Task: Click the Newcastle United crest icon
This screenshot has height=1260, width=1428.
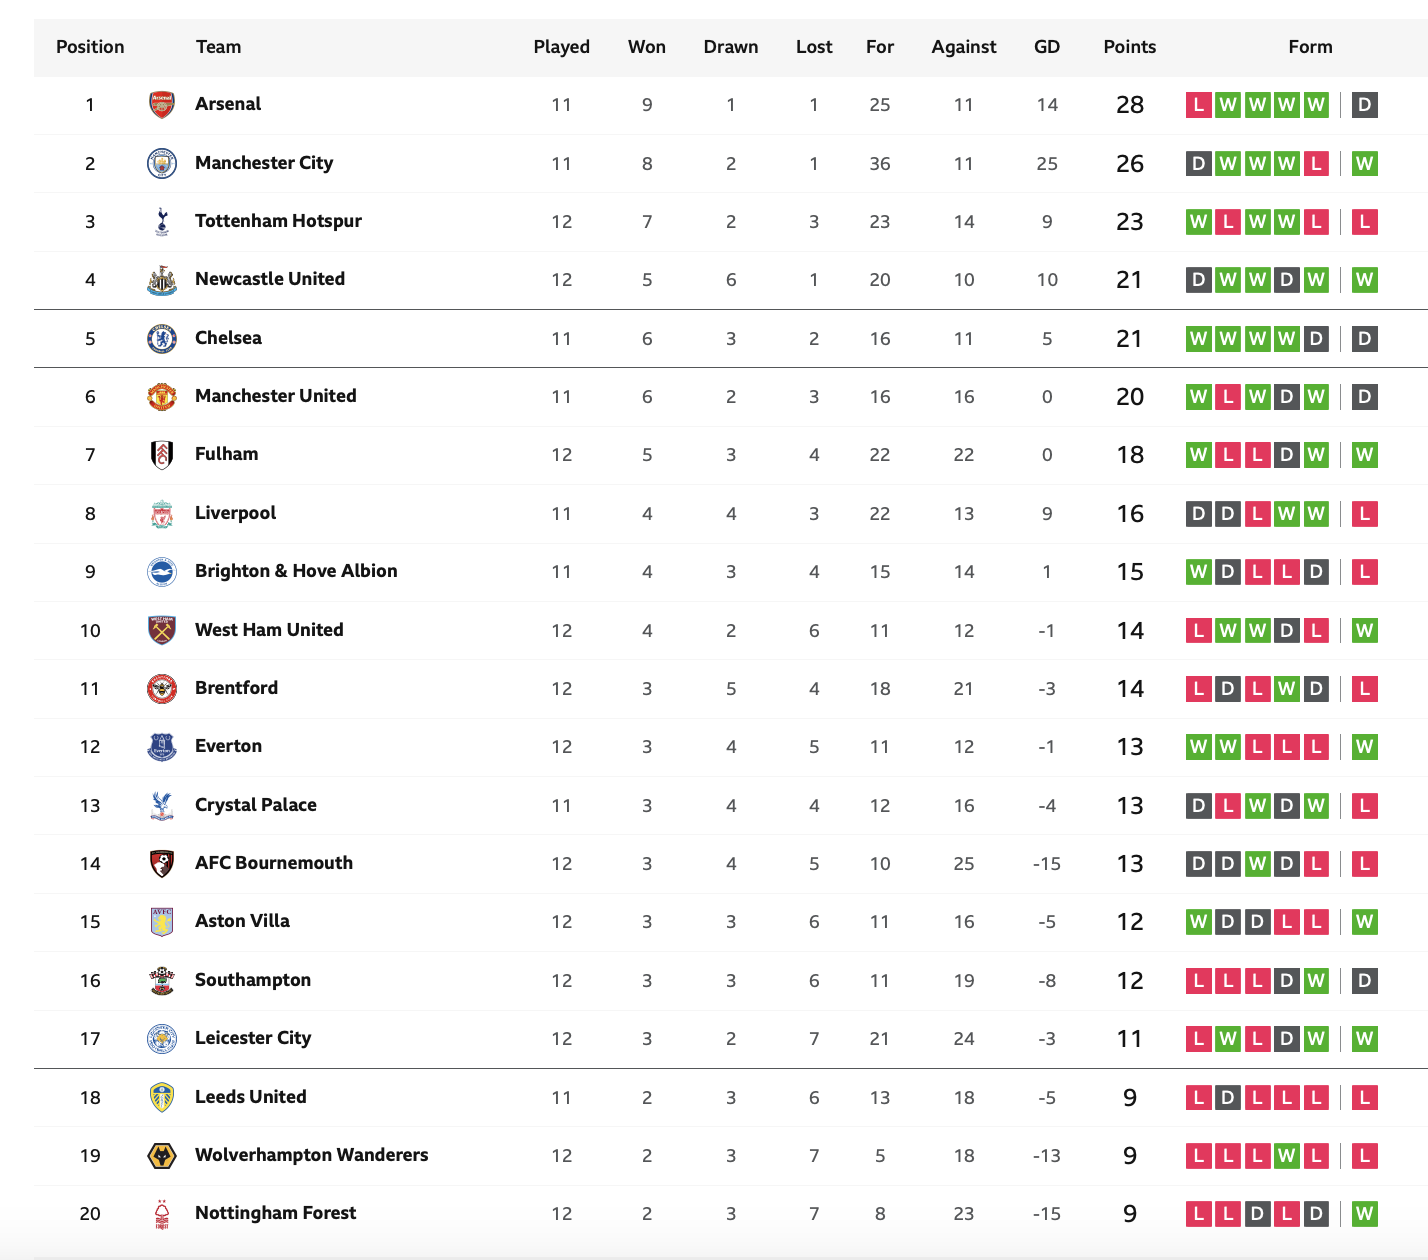Action: 162,280
